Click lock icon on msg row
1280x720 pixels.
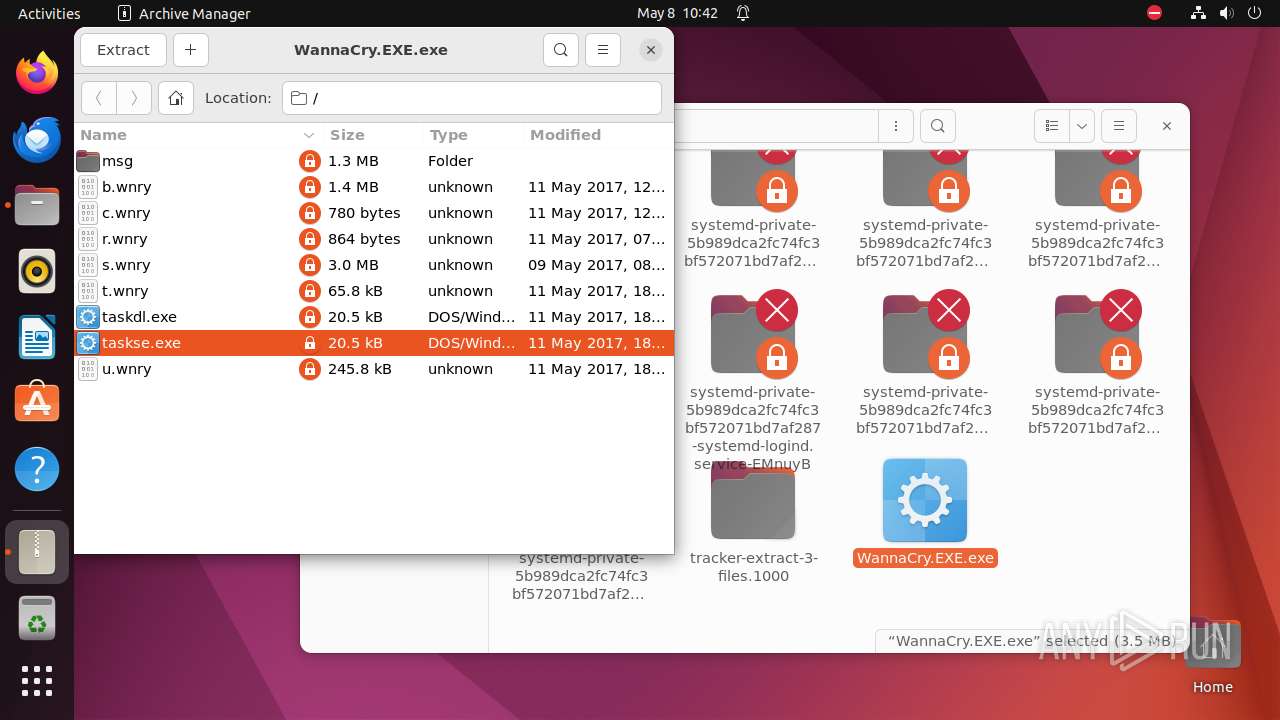pyautogui.click(x=310, y=161)
